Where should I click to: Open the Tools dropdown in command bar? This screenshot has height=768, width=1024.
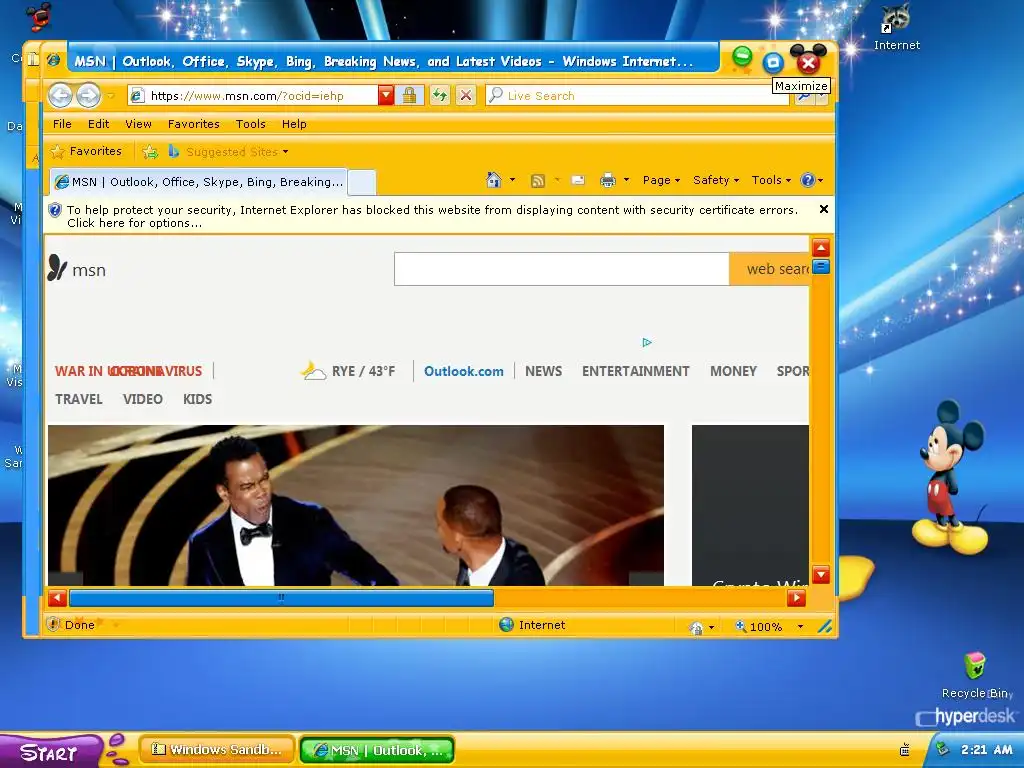tap(771, 180)
